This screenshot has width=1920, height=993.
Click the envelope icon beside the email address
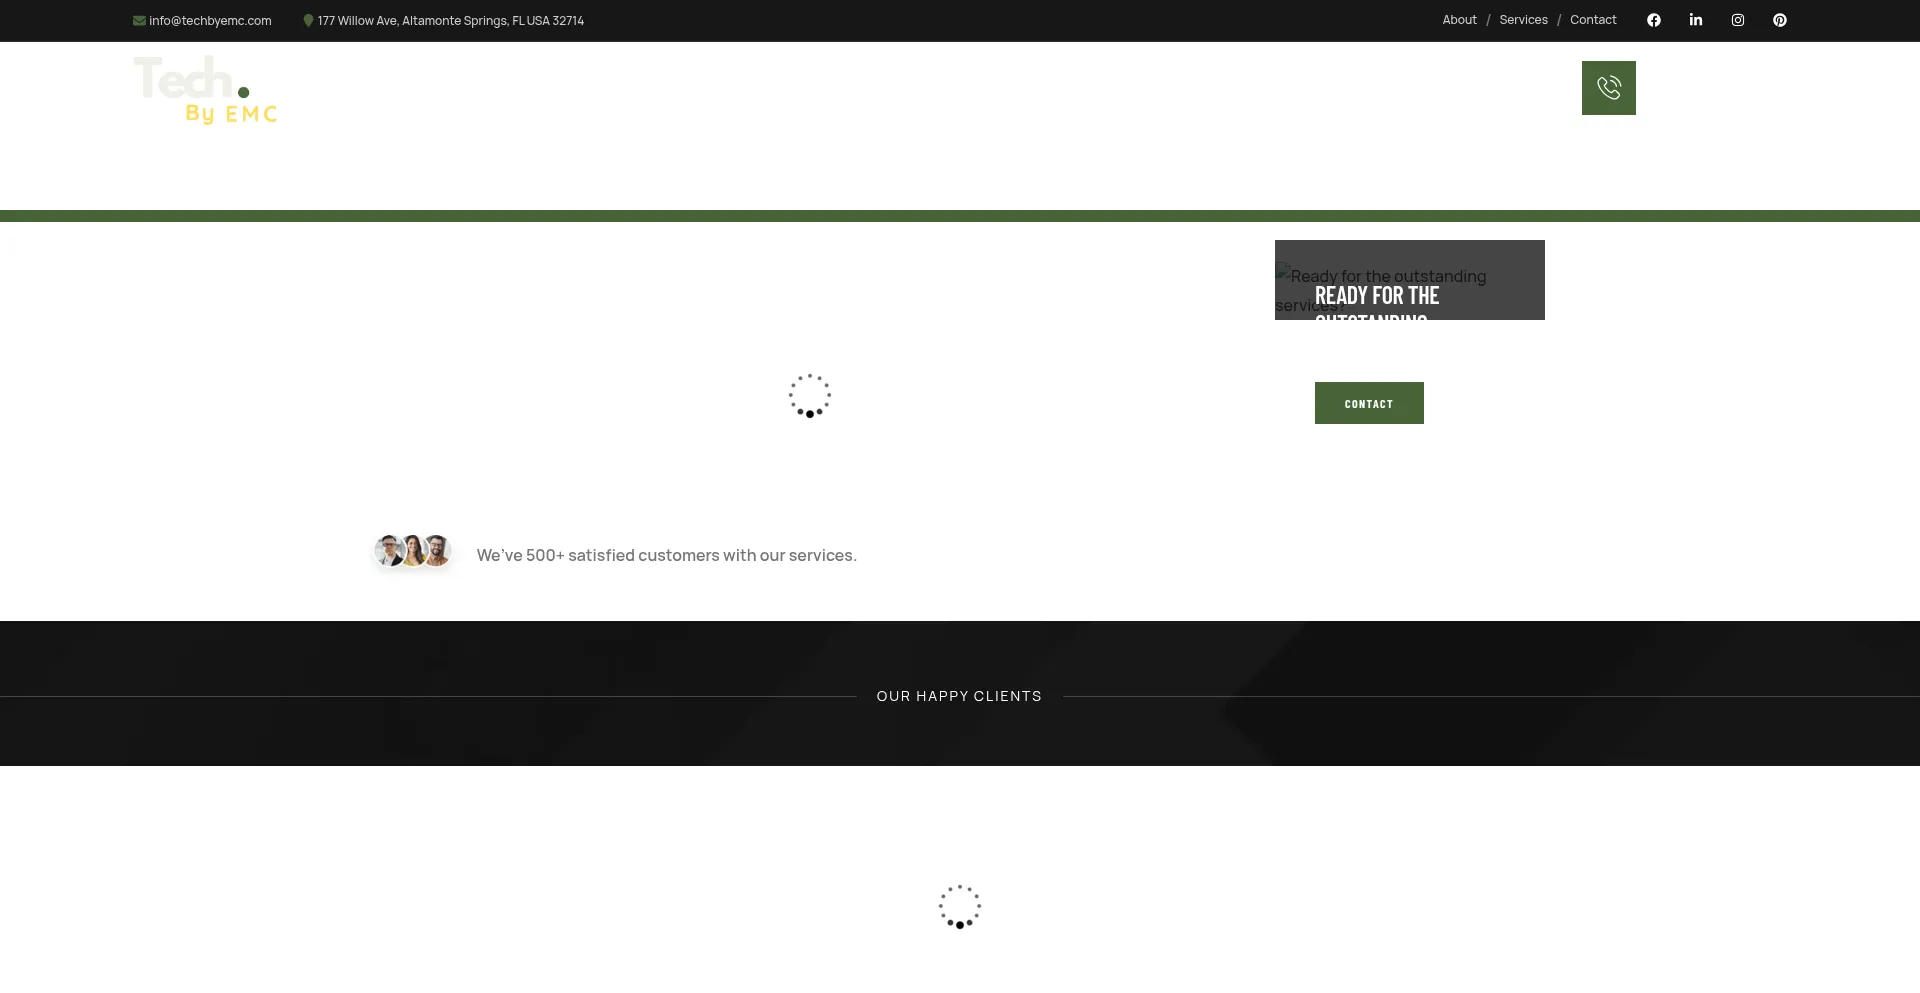[x=139, y=20]
